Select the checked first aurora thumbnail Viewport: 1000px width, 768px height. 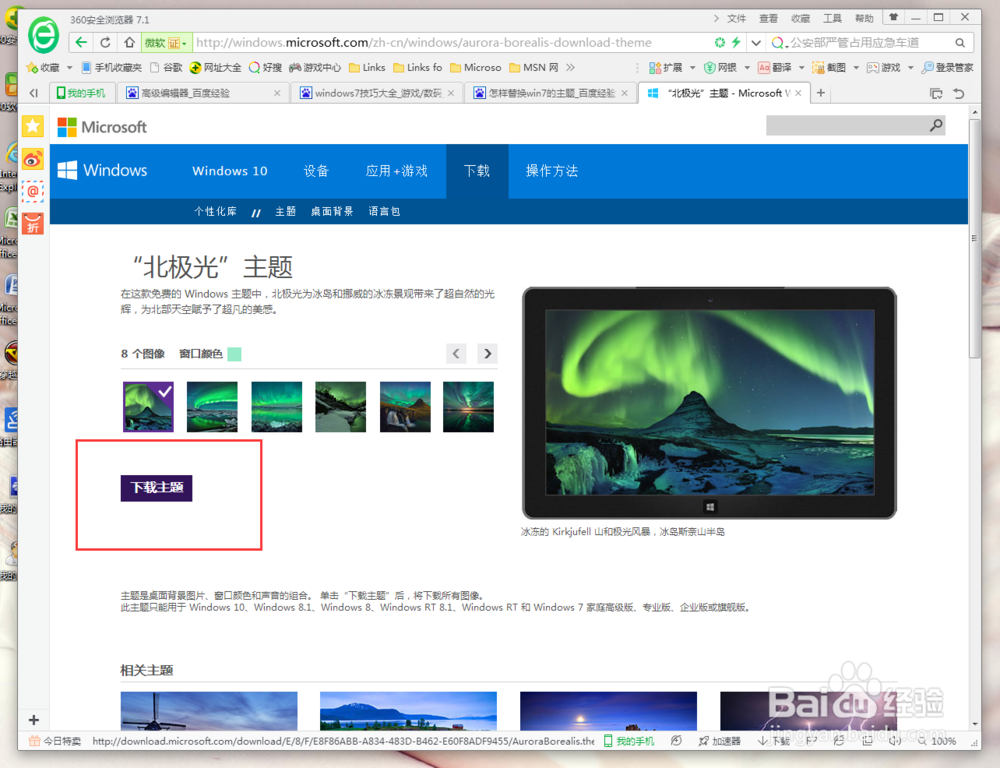point(148,406)
